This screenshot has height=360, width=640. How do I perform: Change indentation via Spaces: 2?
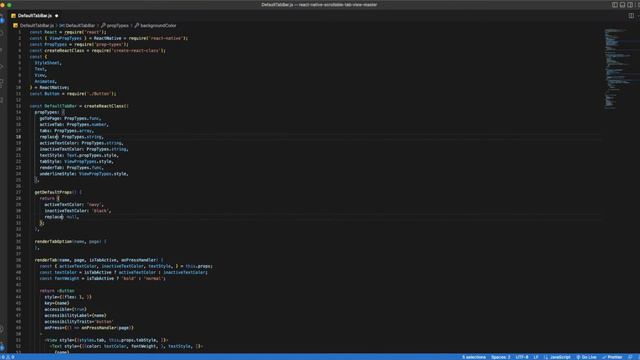pyautogui.click(x=500, y=357)
